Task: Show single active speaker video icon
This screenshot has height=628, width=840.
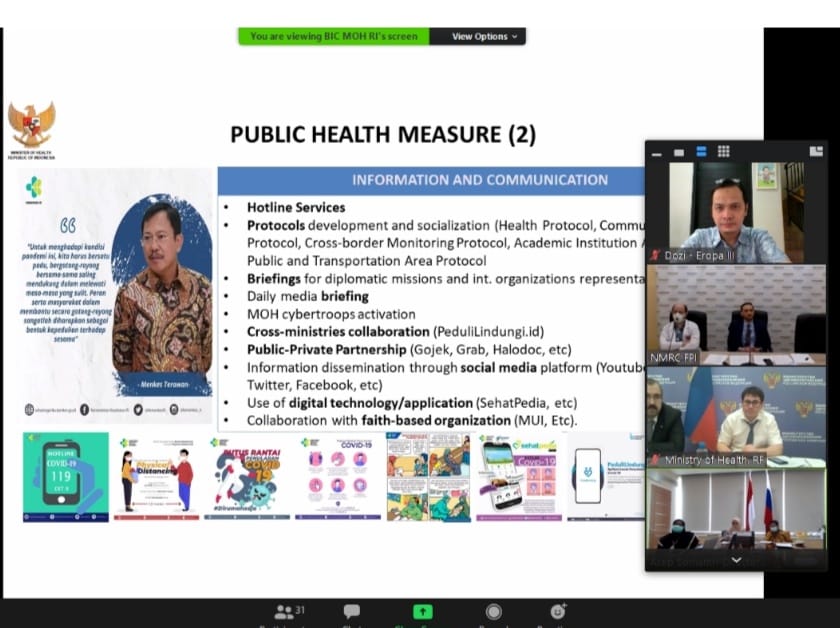Action: coord(679,152)
